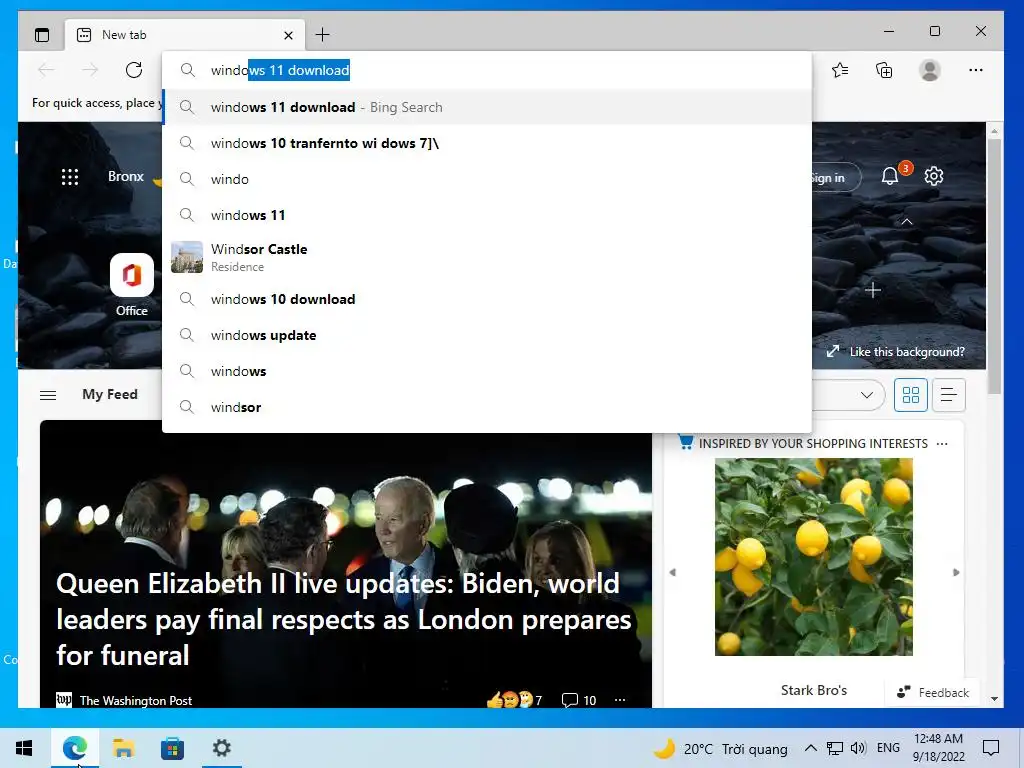Open the Windows Start menu
1024x768 pixels.
point(24,748)
